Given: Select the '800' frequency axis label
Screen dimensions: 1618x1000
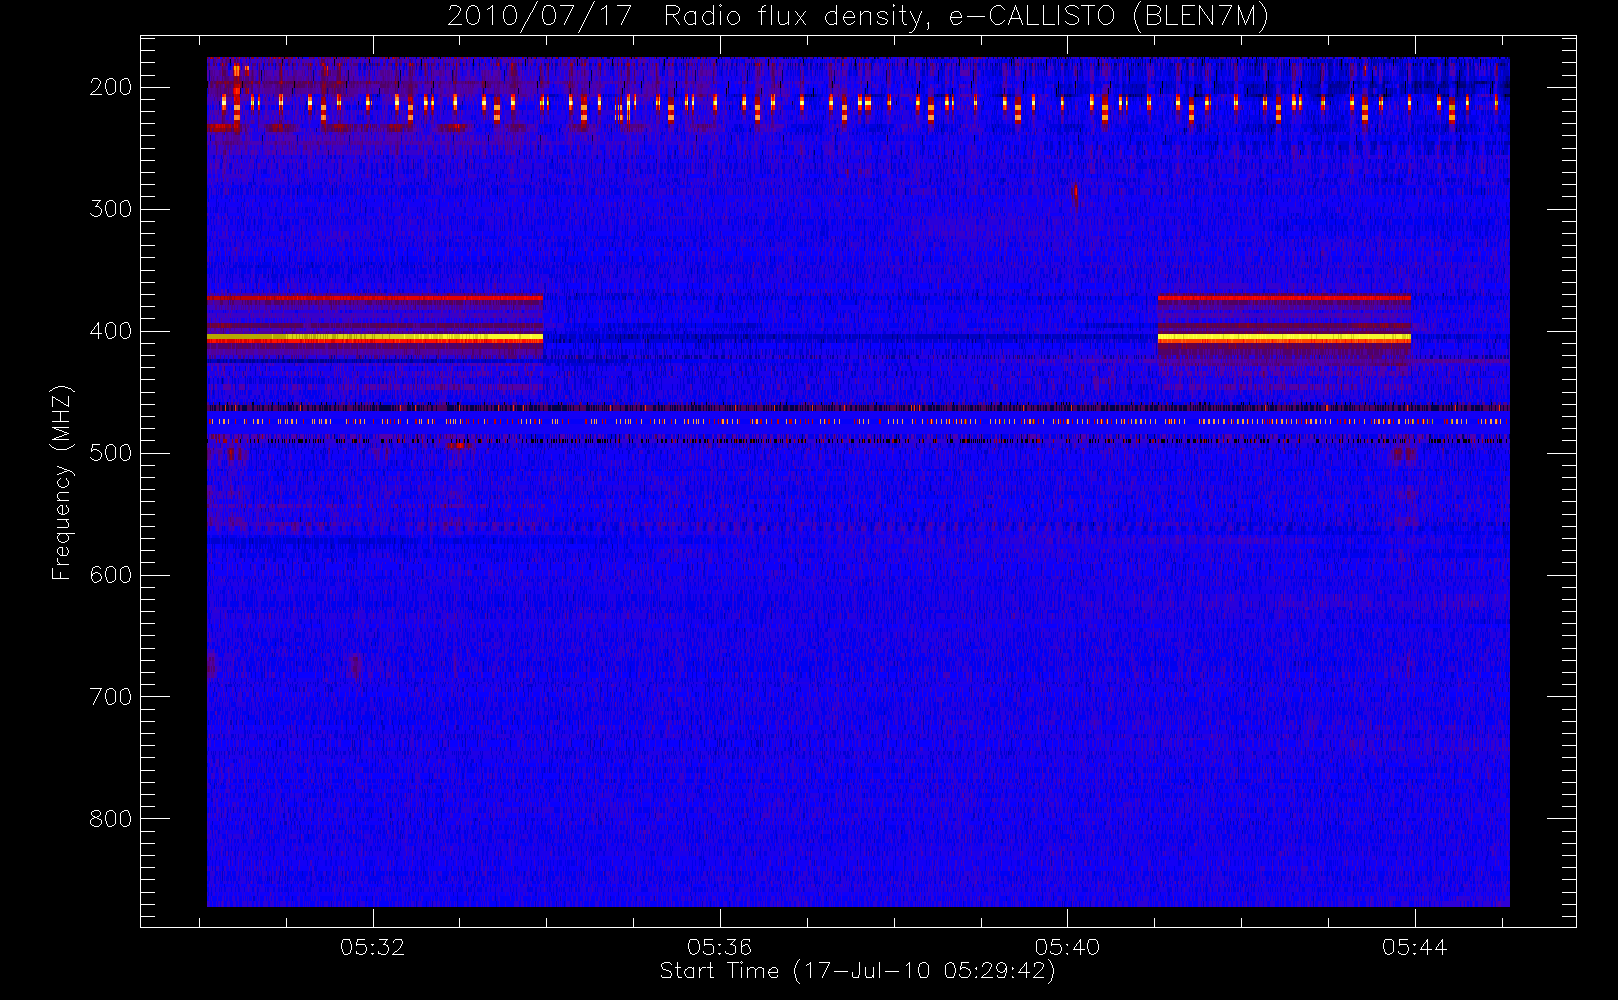Looking at the screenshot, I should tap(110, 819).
